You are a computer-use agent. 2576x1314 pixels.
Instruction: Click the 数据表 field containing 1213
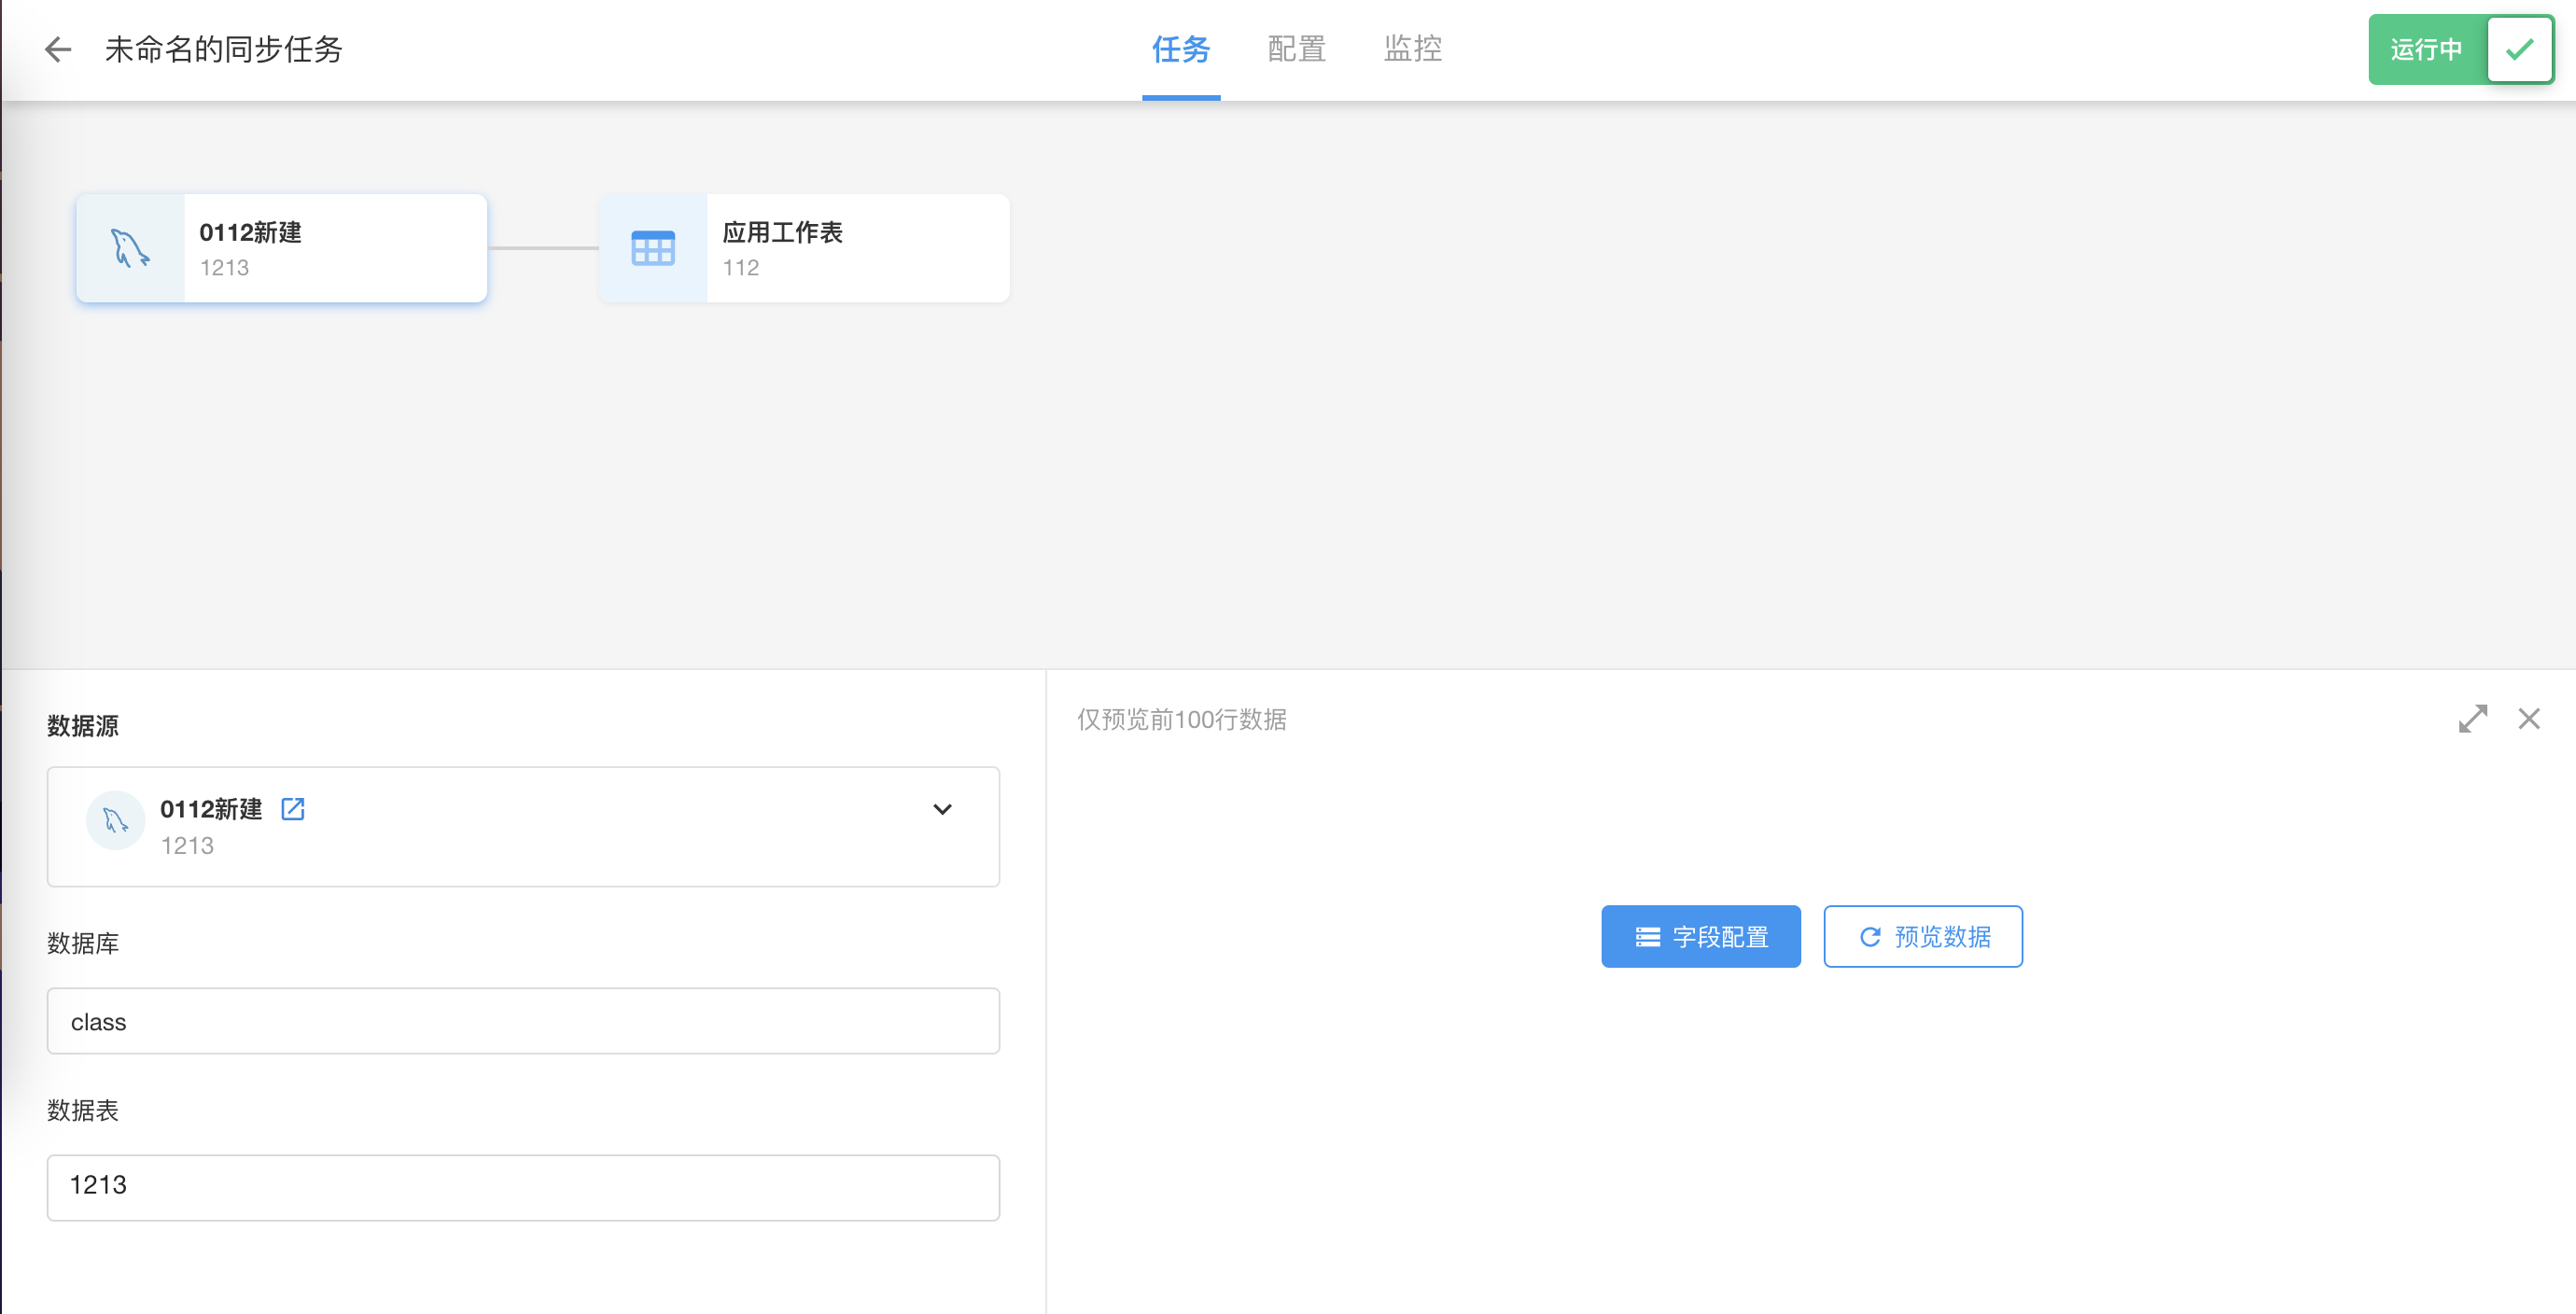[523, 1187]
